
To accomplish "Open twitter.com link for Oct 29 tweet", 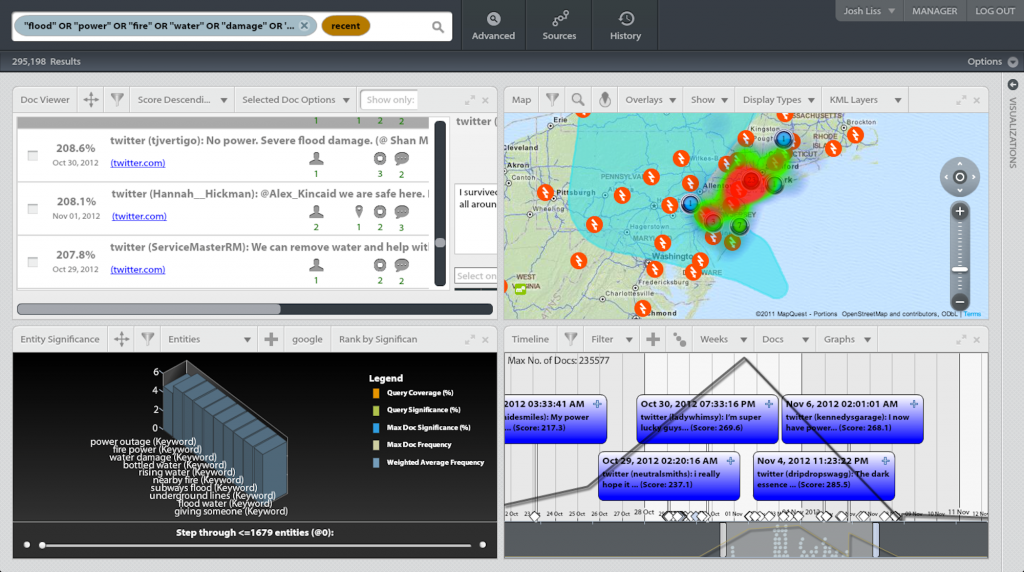I will point(138,269).
